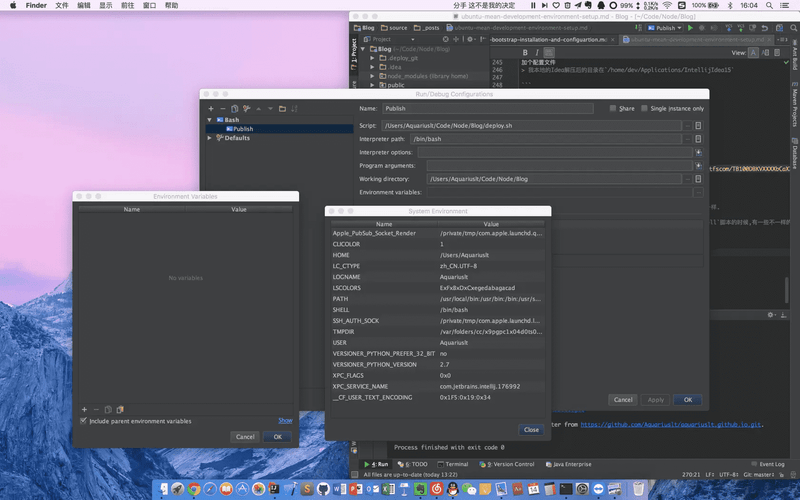Viewport: 800px width, 500px height.
Task: Add a new environment variable with plus icon
Action: coord(84,409)
